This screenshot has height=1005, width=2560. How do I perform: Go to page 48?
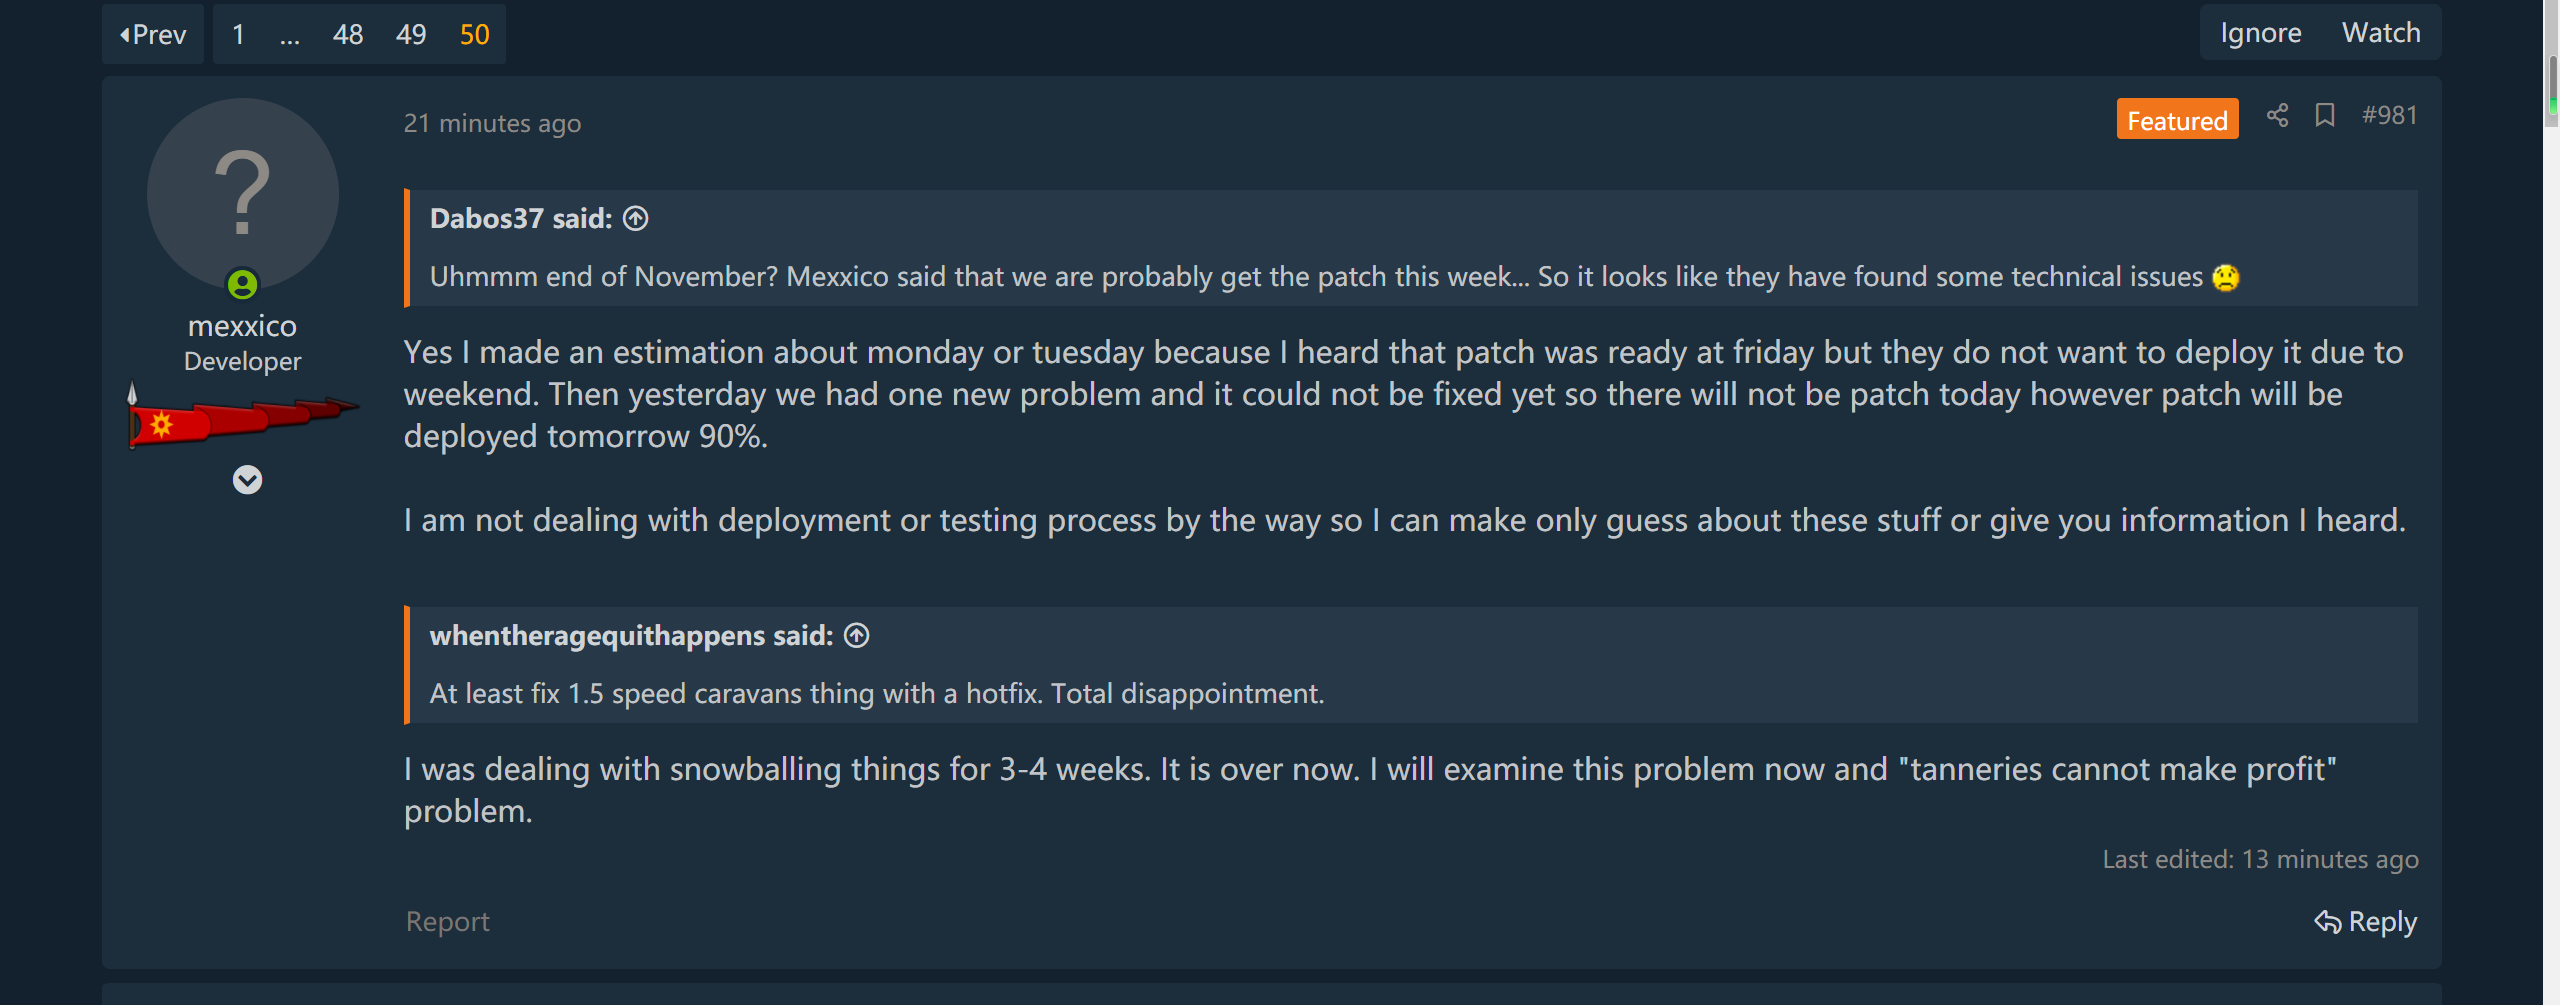pyautogui.click(x=348, y=35)
